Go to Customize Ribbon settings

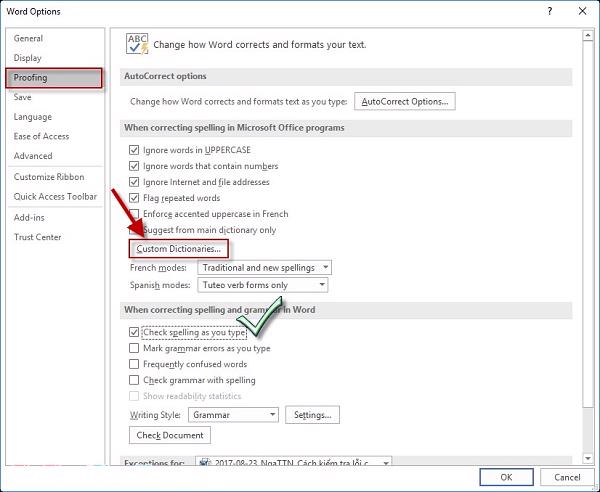coord(49,177)
